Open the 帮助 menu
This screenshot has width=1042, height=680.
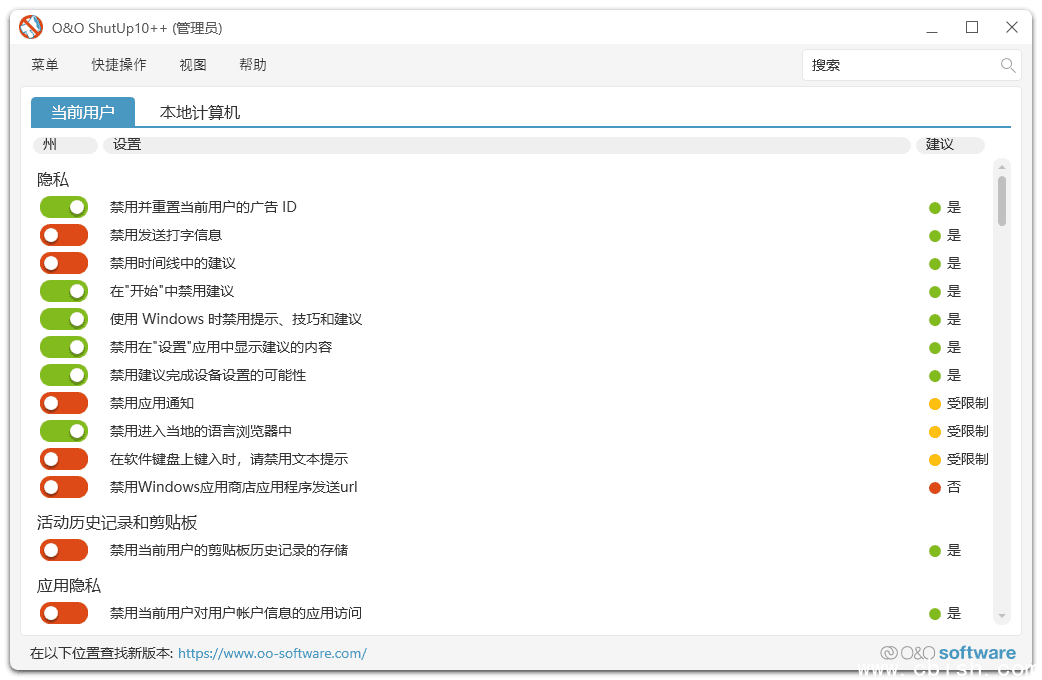click(252, 64)
